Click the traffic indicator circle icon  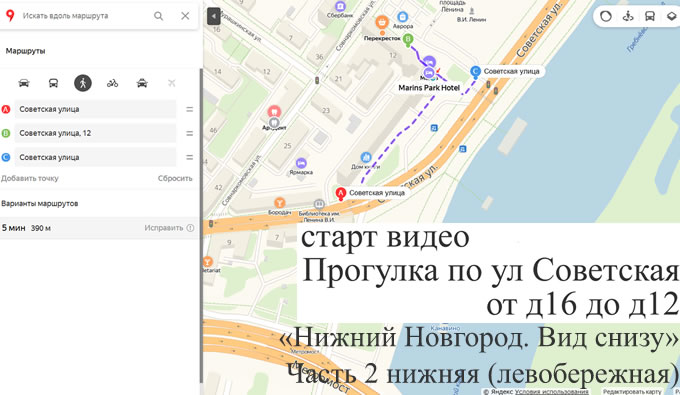pos(606,16)
